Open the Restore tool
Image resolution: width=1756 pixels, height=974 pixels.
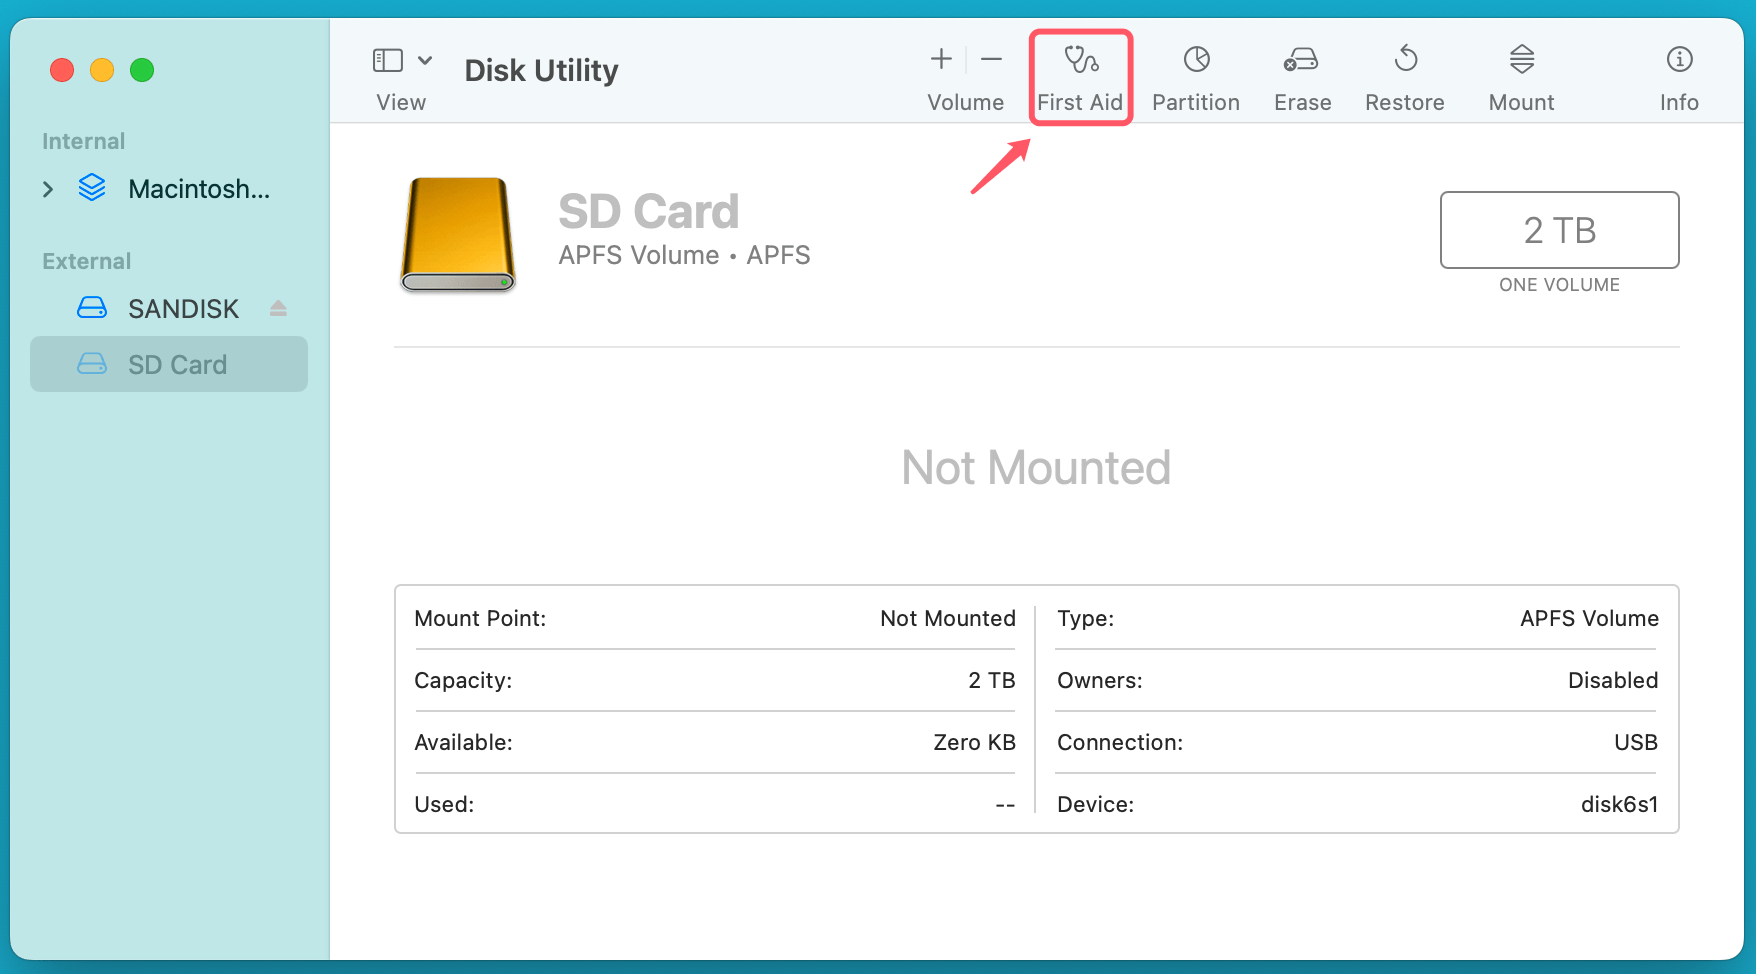coord(1404,75)
